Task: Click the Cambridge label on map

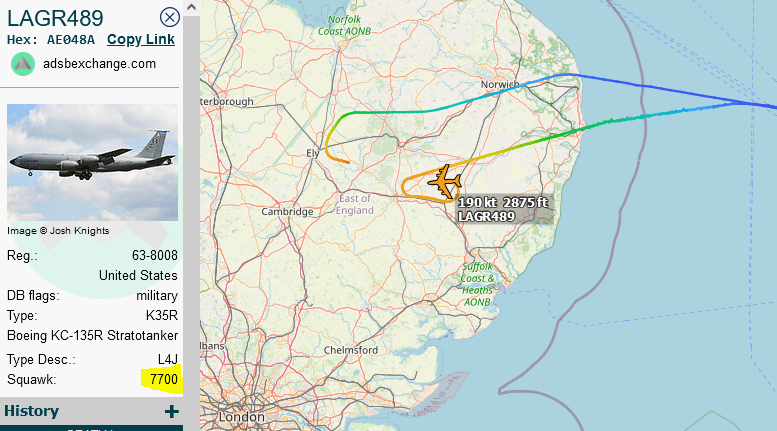Action: 287,212
